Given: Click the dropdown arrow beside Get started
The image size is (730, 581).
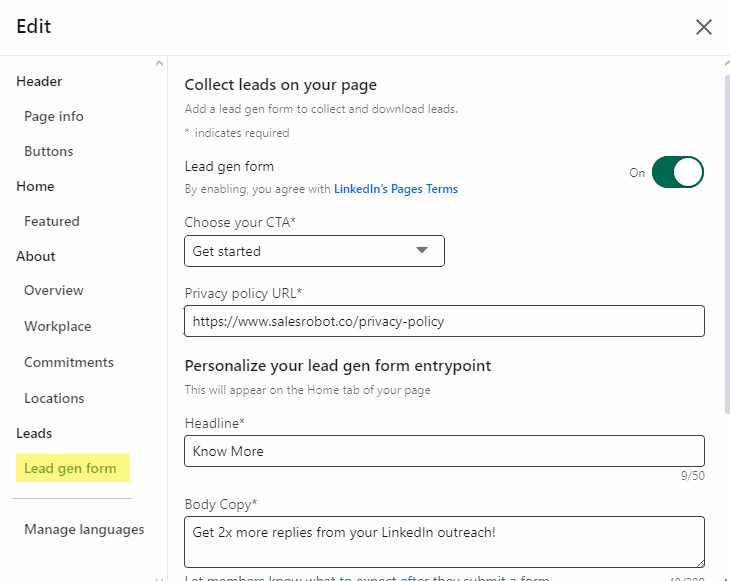Looking at the screenshot, I should click(422, 250).
